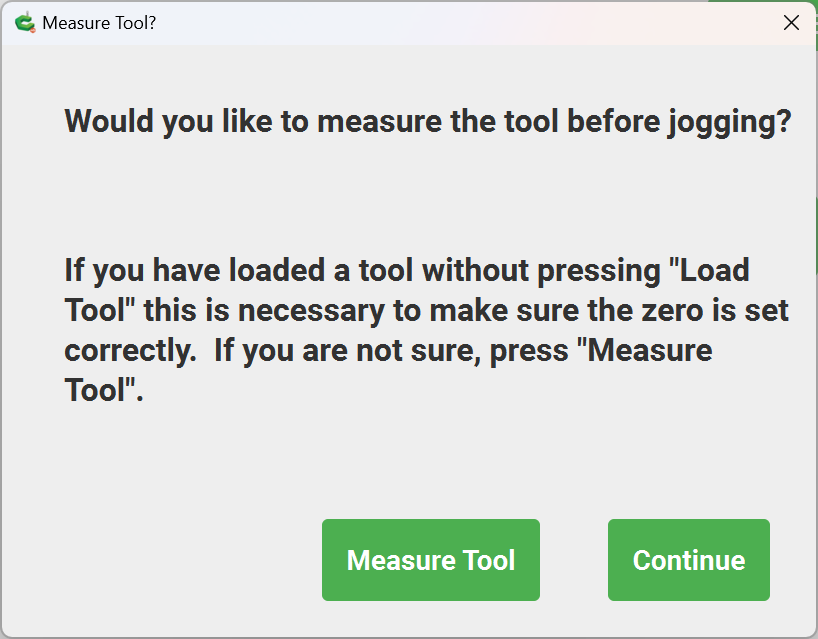The height and width of the screenshot is (639, 818).
Task: Click the empty area left of Measure Tool button
Action: pyautogui.click(x=162, y=560)
